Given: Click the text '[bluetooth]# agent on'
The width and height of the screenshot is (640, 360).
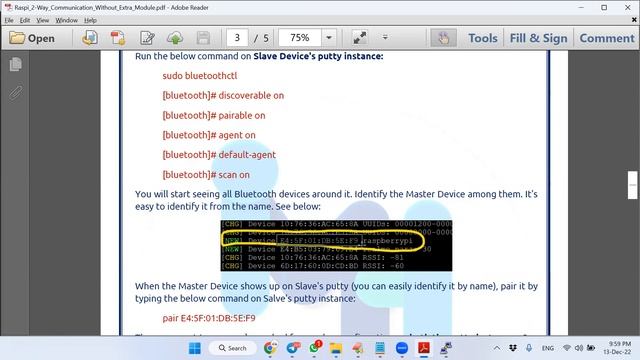Looking at the screenshot, I should pos(209,135).
